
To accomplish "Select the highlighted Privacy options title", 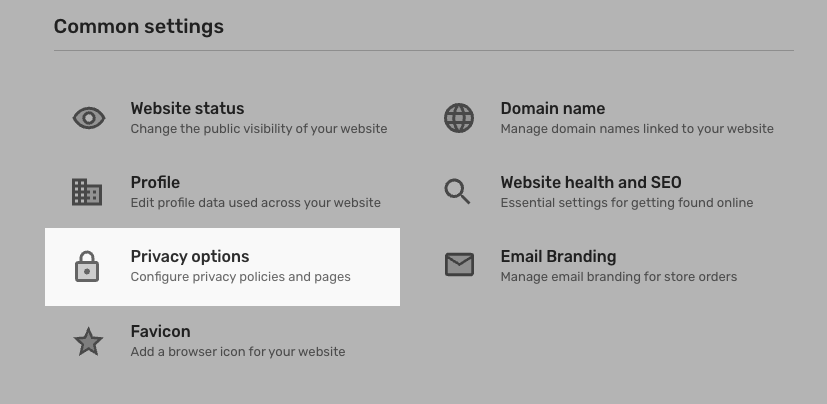I will click(x=190, y=257).
